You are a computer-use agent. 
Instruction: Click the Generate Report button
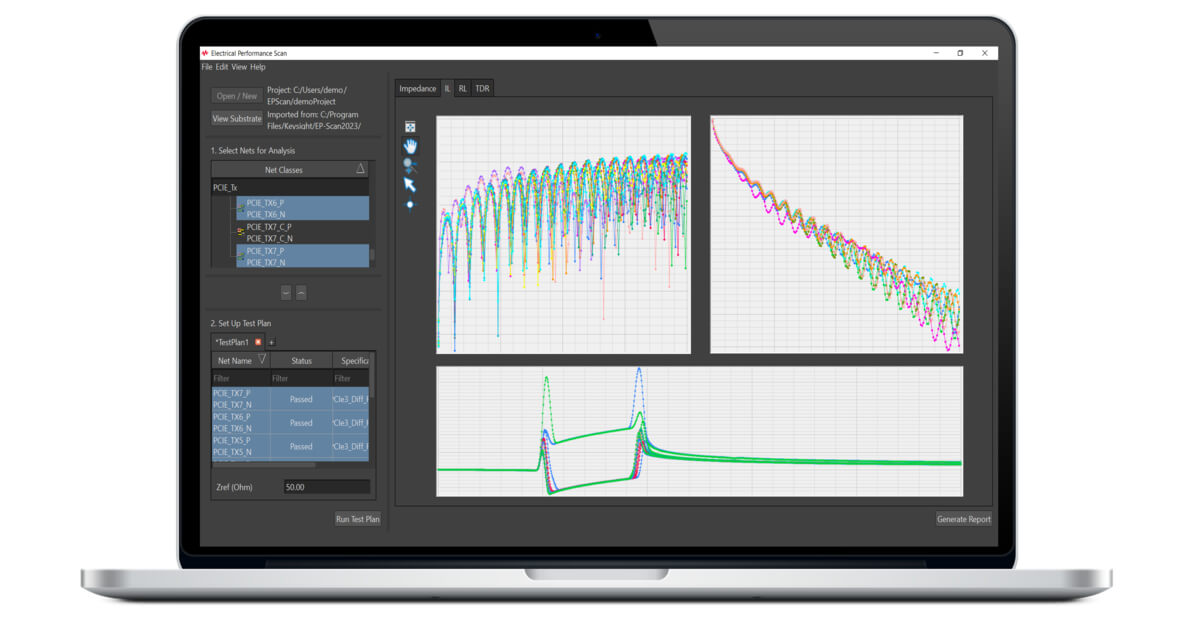click(x=964, y=519)
